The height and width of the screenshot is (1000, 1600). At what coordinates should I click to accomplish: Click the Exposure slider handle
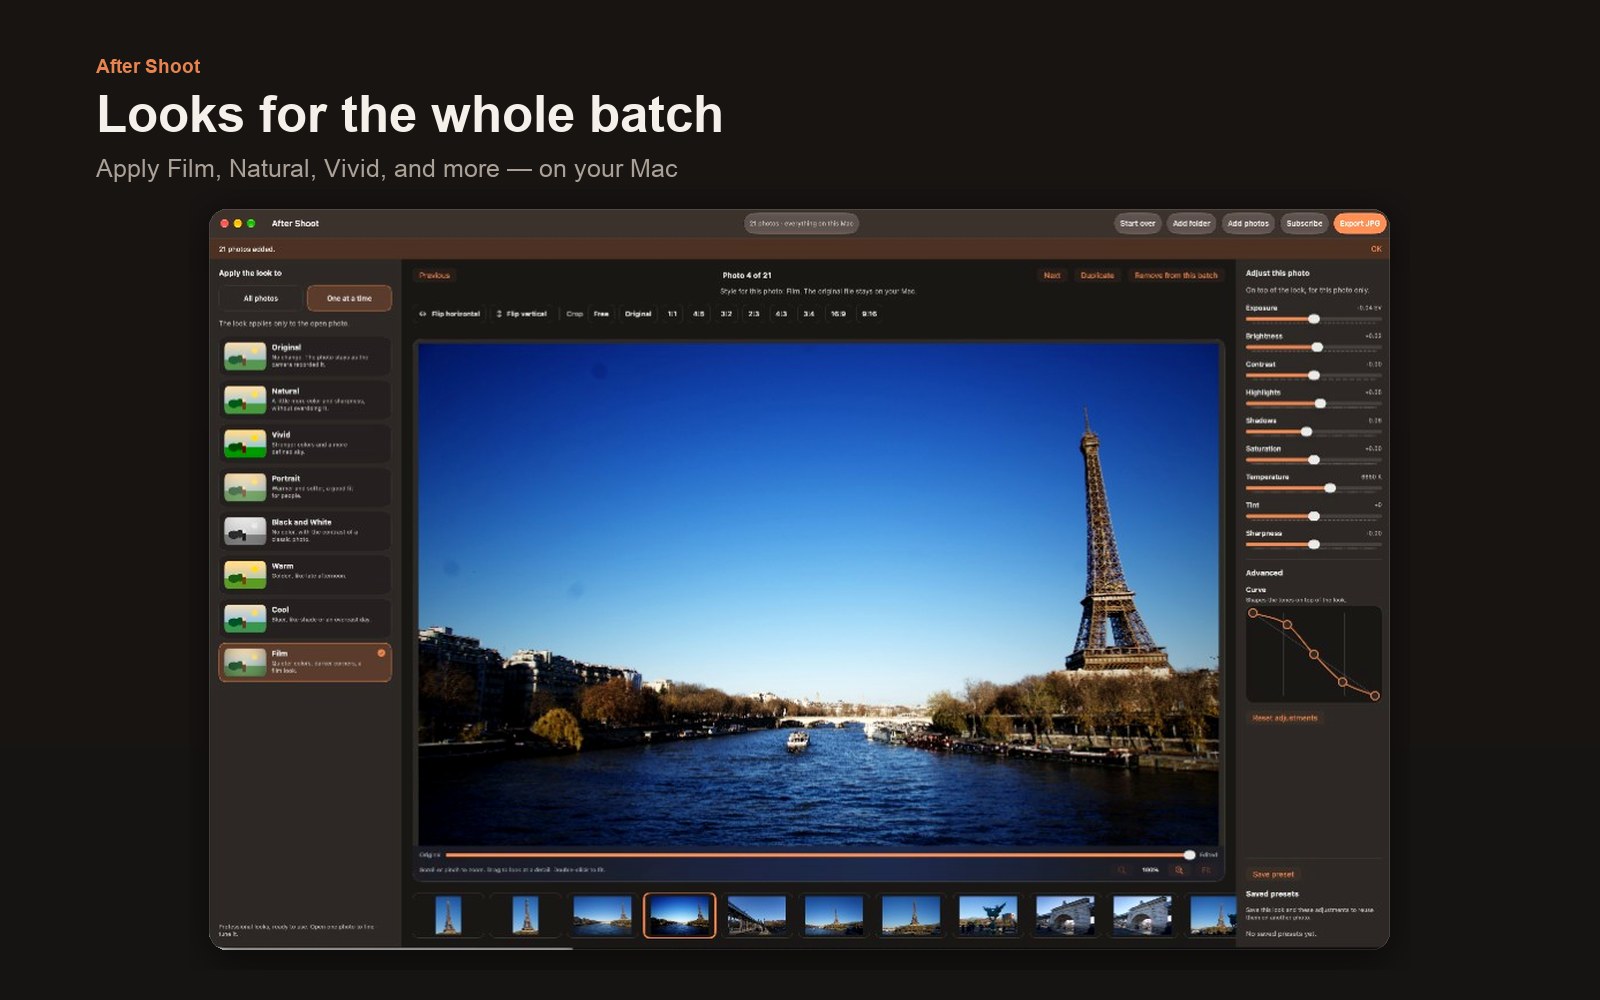click(1314, 319)
